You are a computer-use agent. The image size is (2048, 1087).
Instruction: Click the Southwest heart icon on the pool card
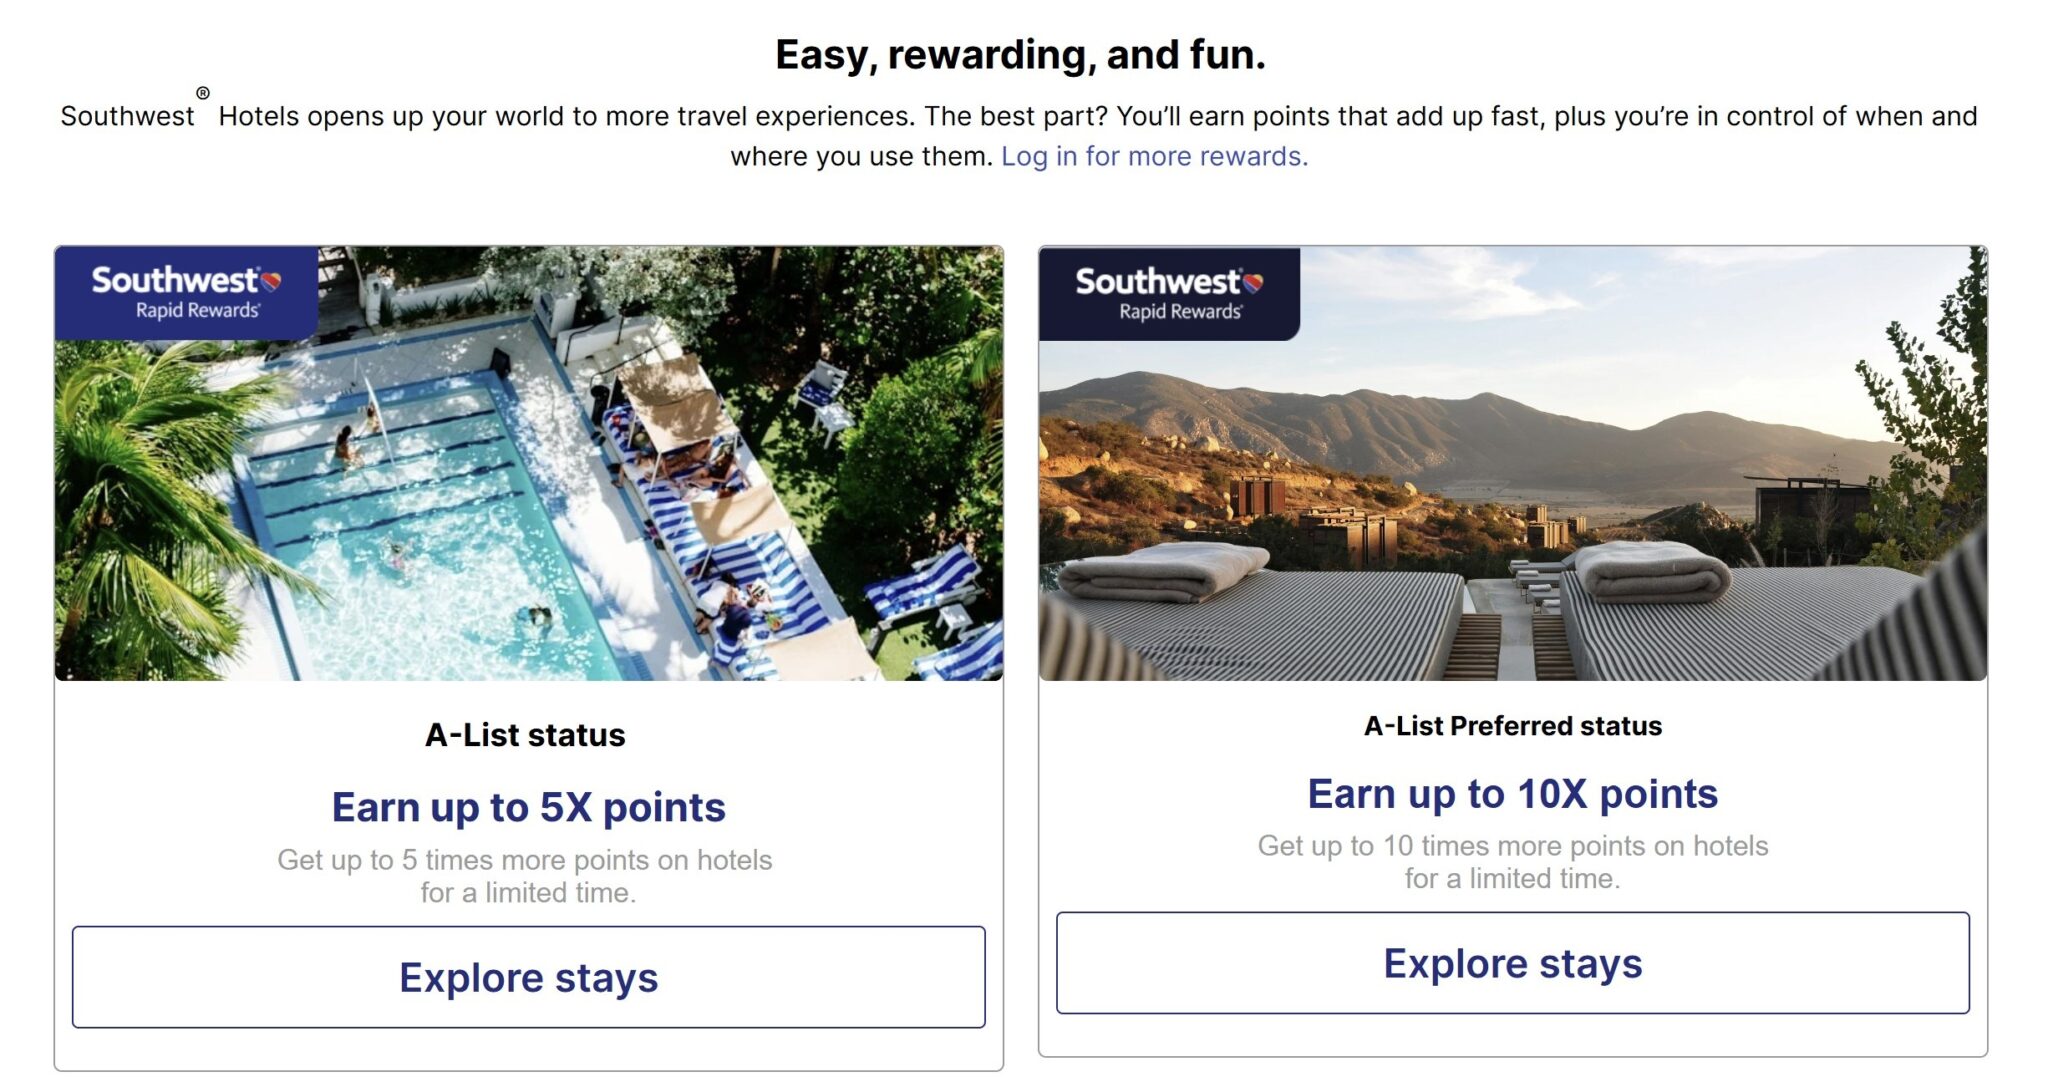(x=270, y=281)
